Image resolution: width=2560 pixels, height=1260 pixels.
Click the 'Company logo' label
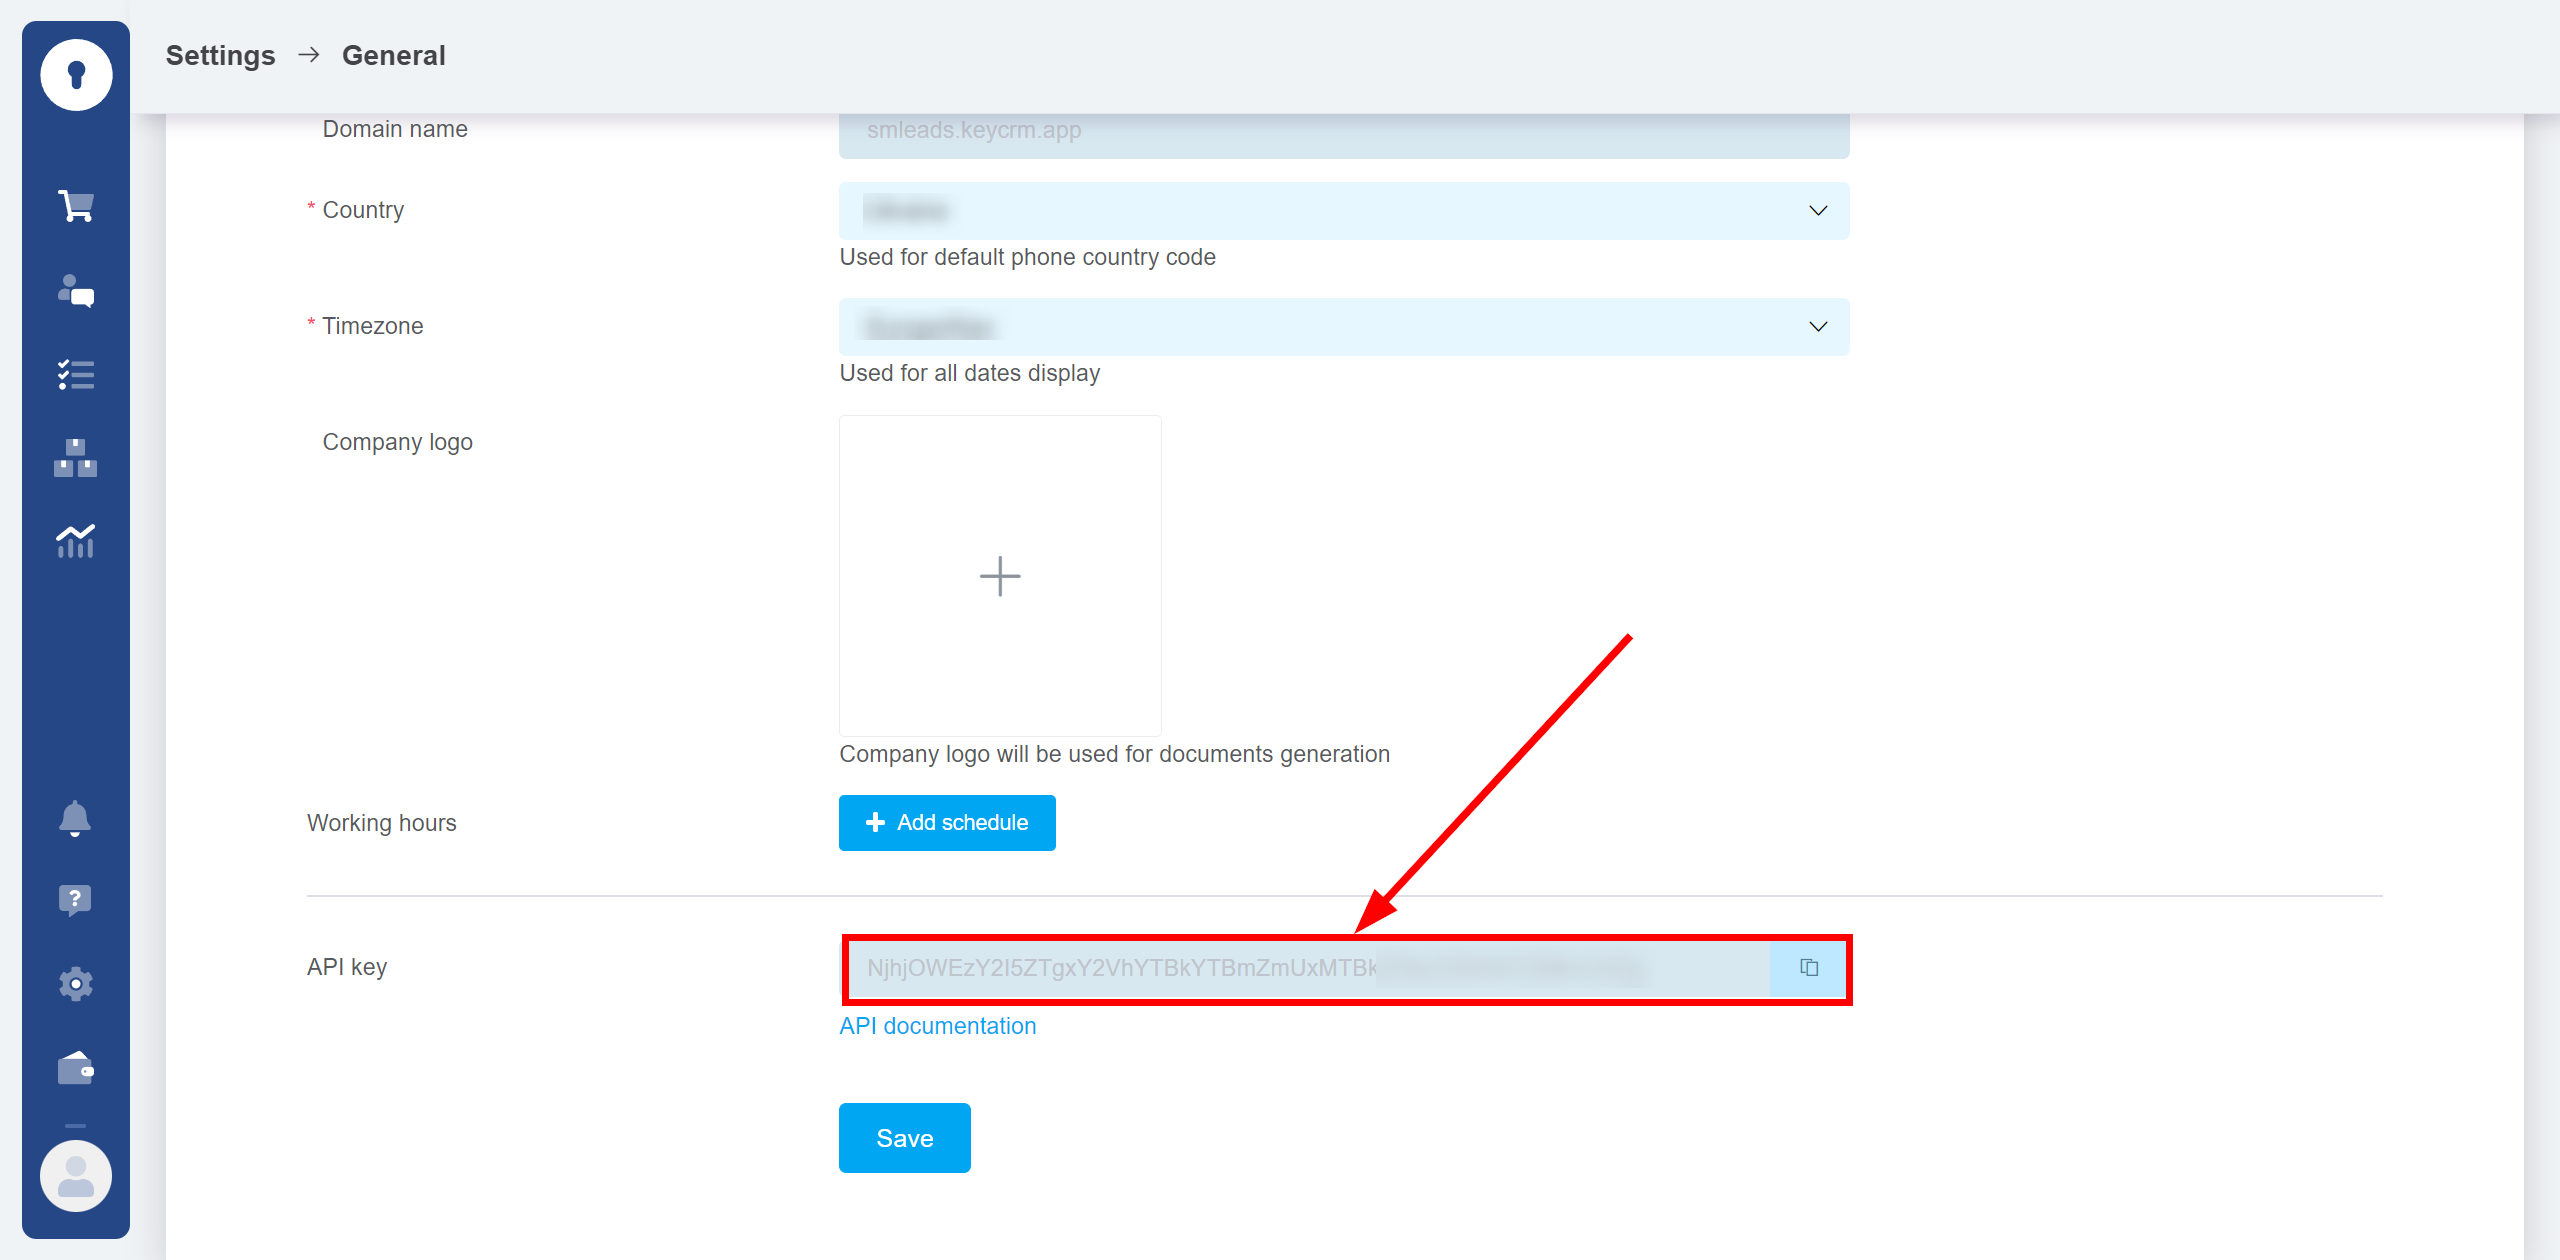398,443
